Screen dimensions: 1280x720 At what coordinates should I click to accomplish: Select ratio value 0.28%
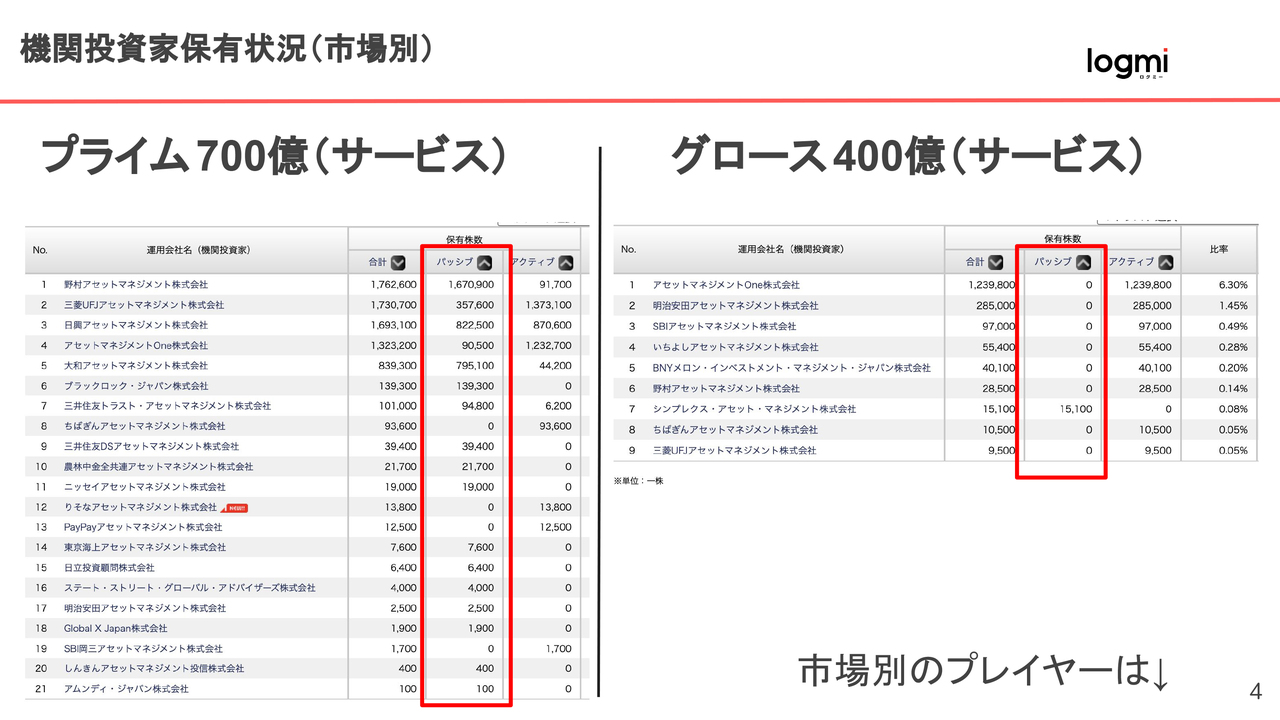click(1232, 347)
